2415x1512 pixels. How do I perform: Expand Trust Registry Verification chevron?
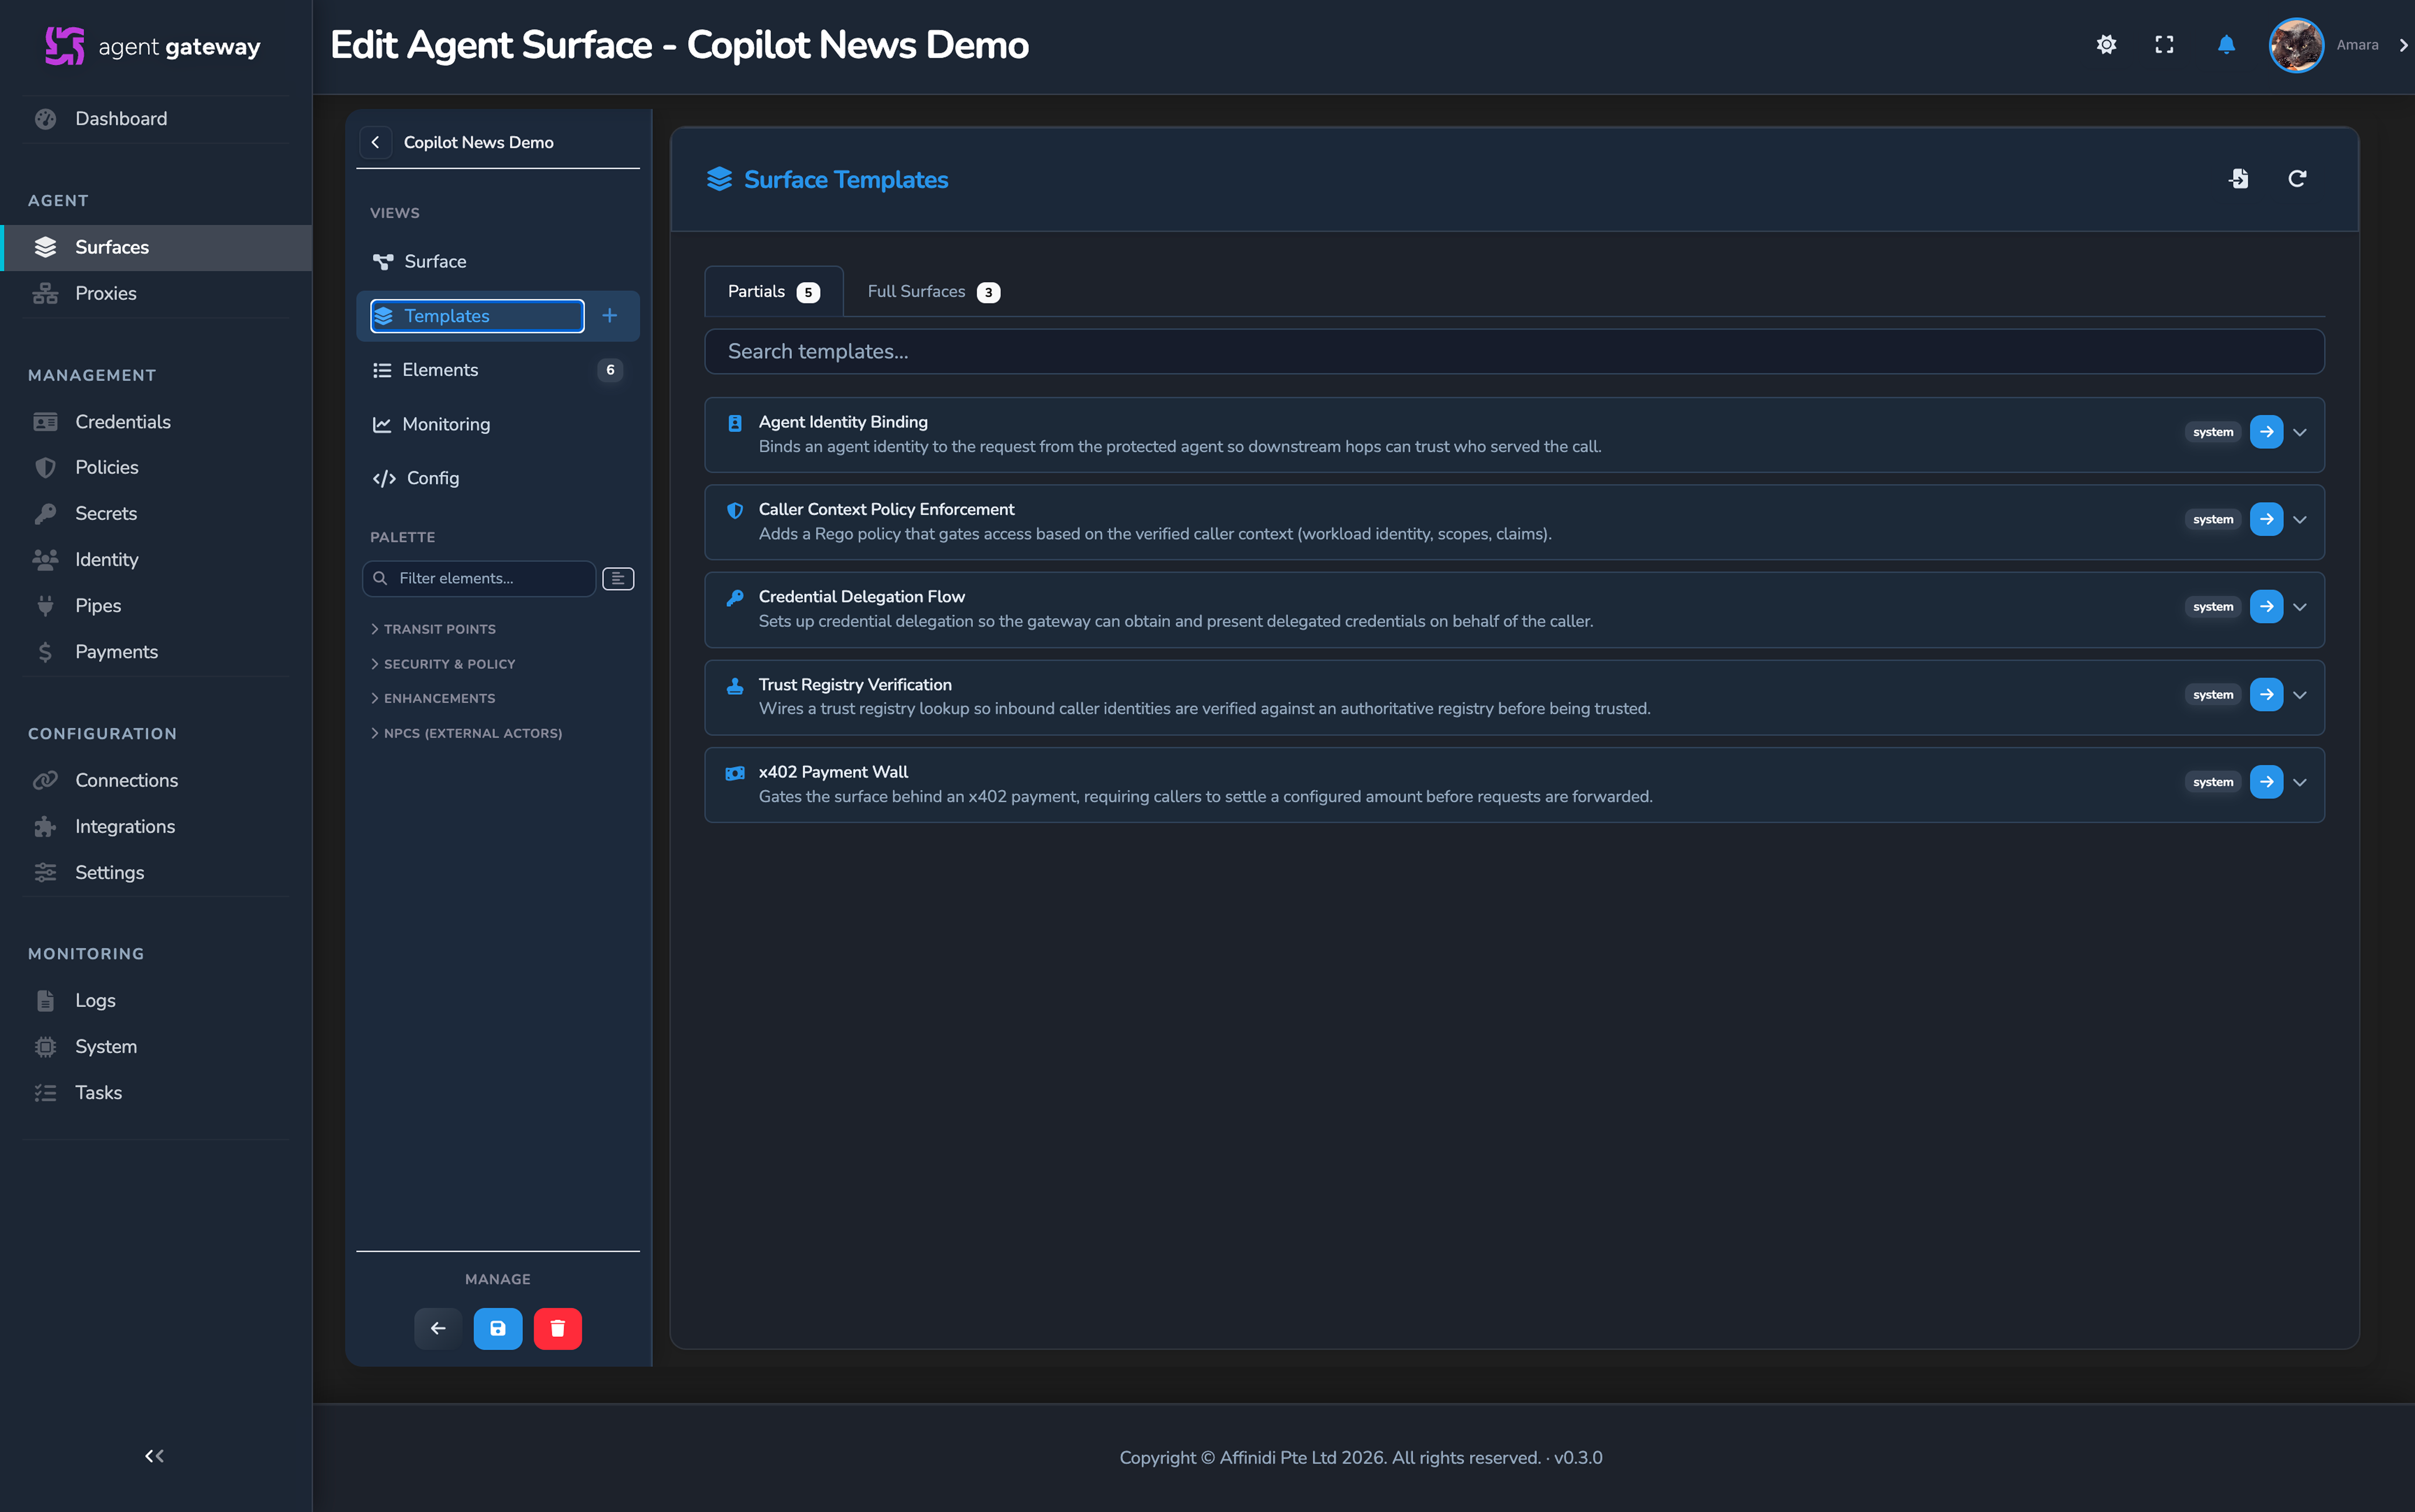coord(2300,695)
